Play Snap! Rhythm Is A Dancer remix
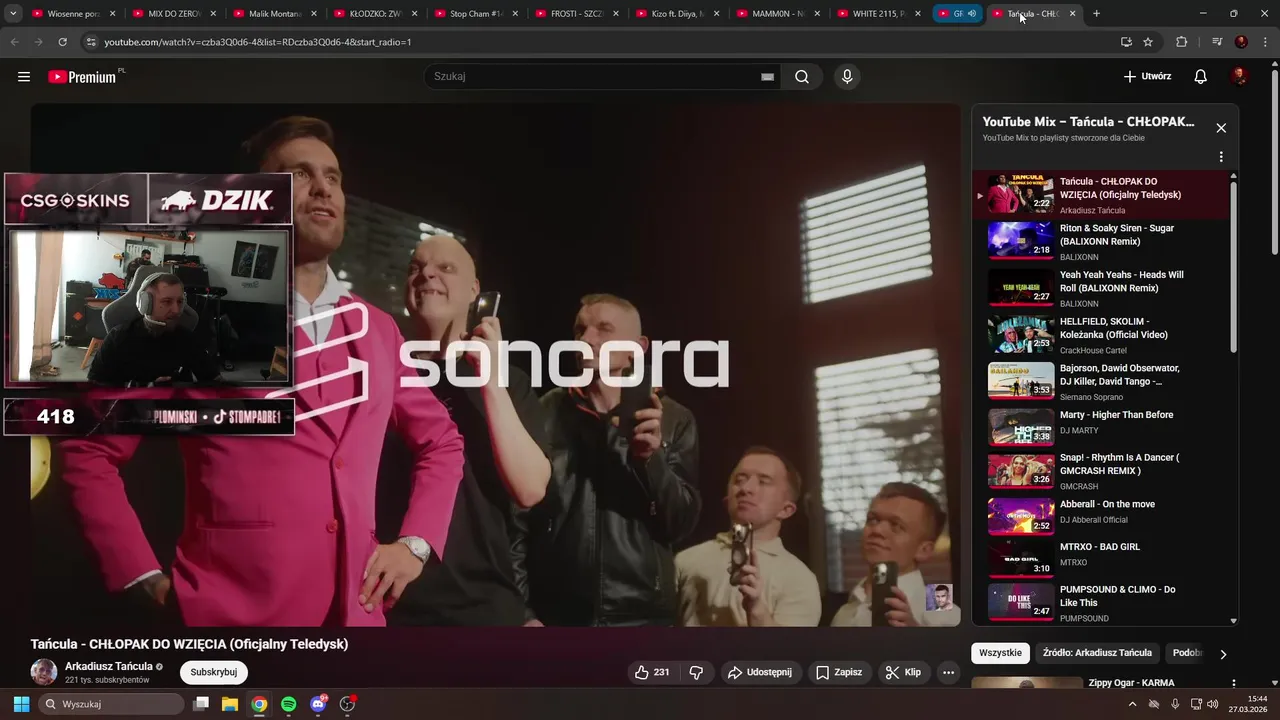This screenshot has width=1280, height=720. 1100,471
